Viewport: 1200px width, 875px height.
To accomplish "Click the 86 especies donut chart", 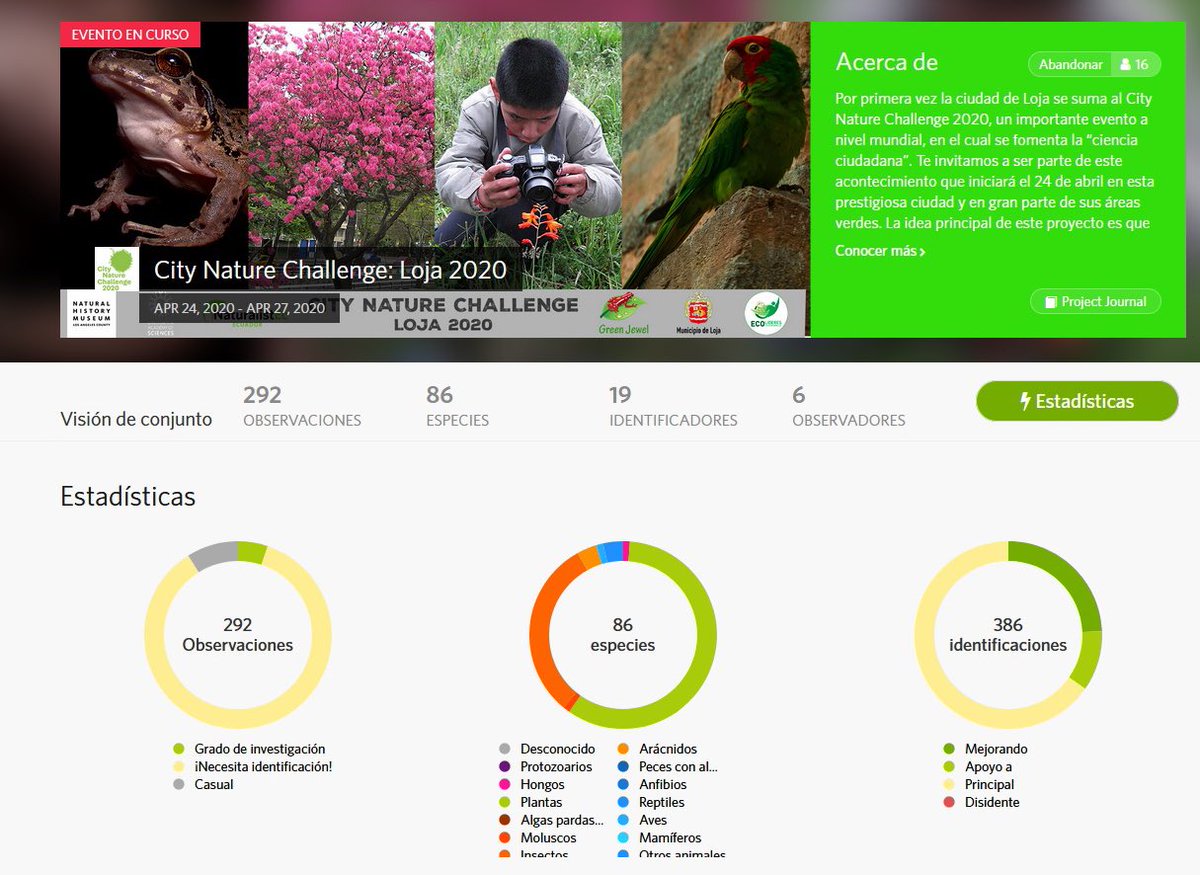I will click(623, 635).
